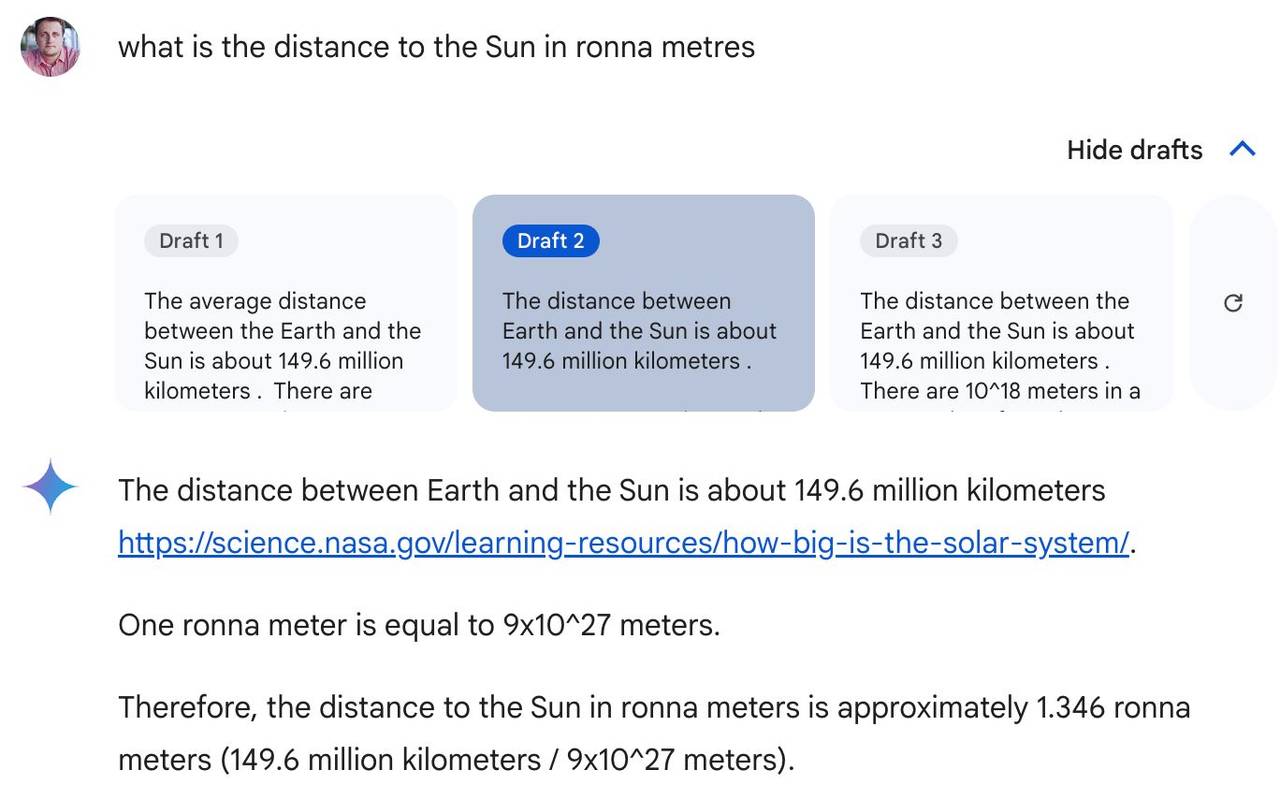Click the partially visible fourth draft card
The image size is (1280, 799).
point(1233,303)
